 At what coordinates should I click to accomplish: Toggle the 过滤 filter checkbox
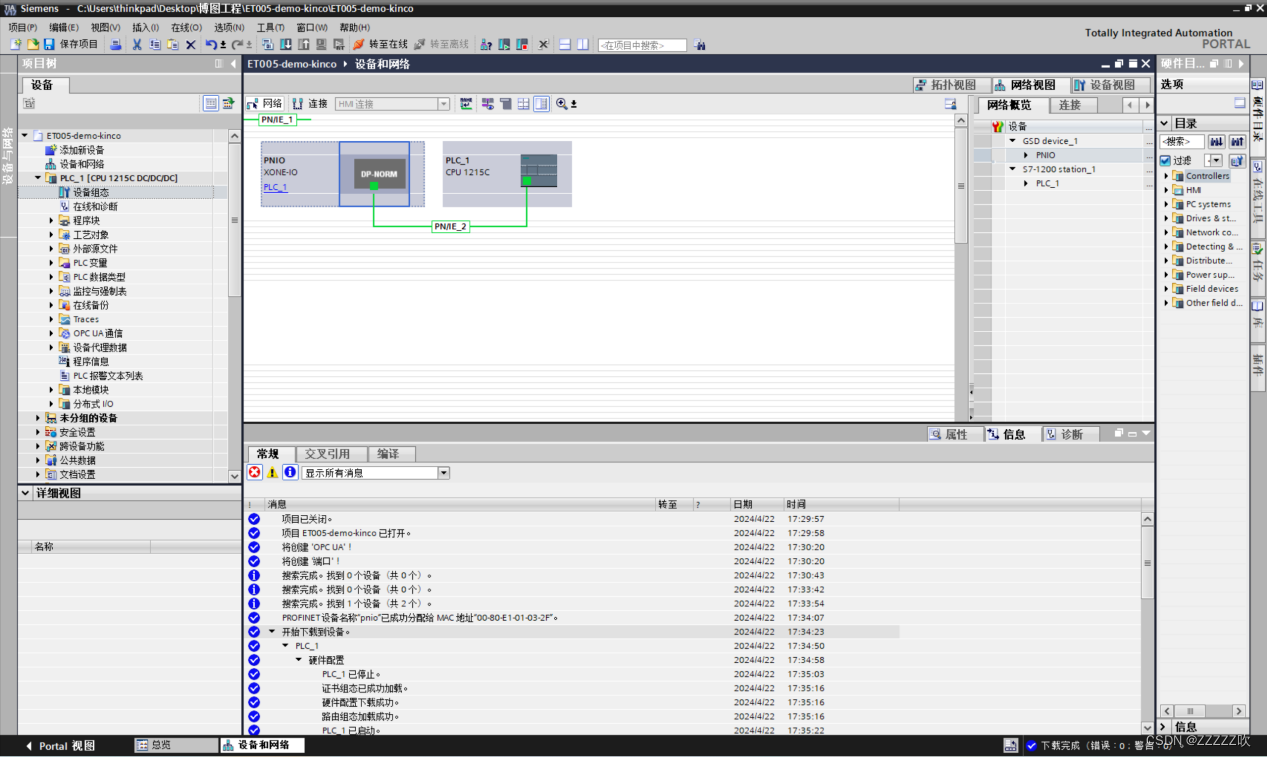1165,160
